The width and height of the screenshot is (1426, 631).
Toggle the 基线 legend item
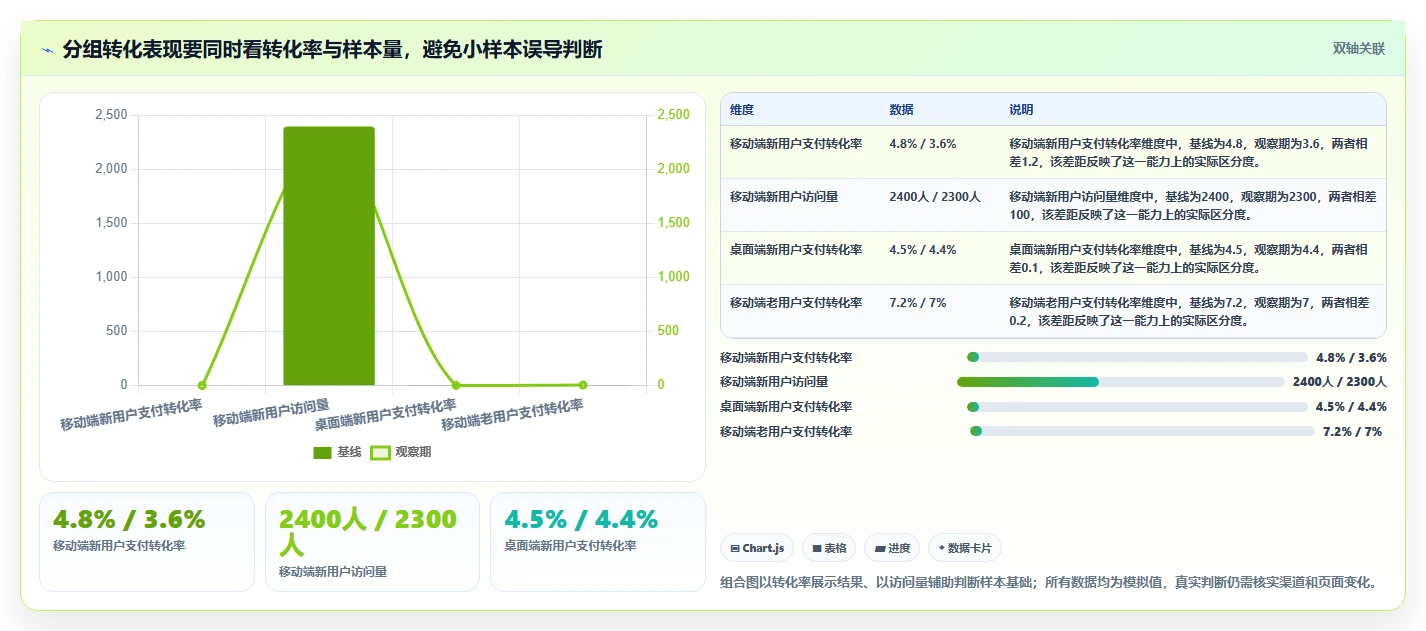pyautogui.click(x=337, y=452)
